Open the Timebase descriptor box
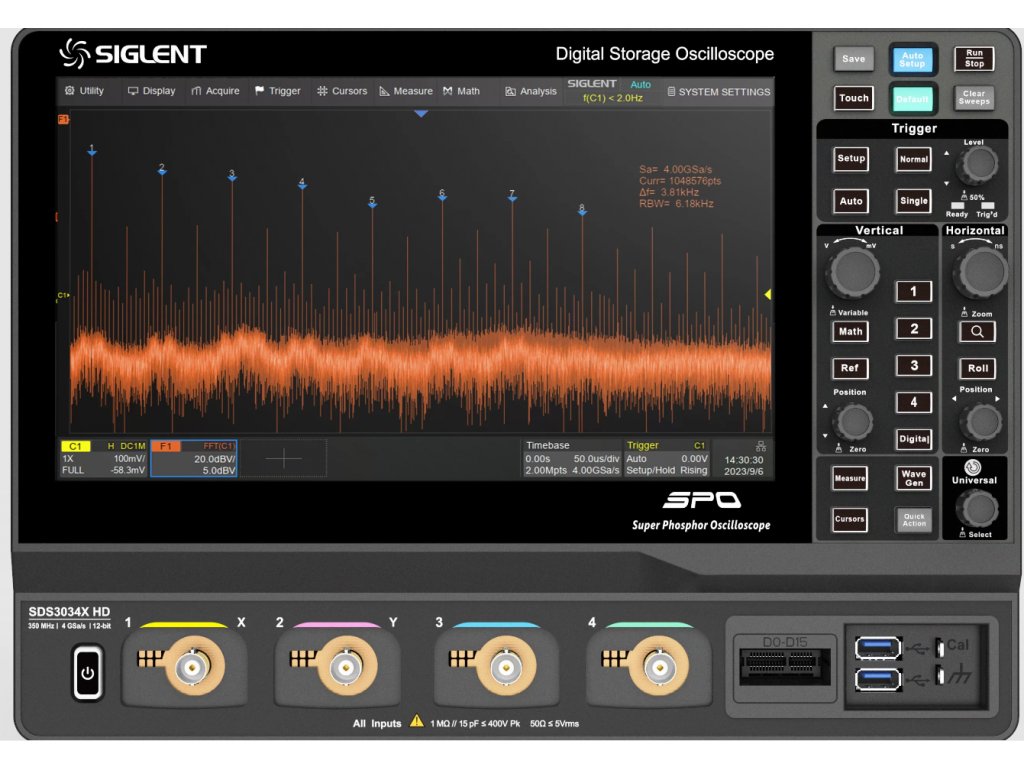Viewport: 1024px width, 768px height. pos(572,458)
